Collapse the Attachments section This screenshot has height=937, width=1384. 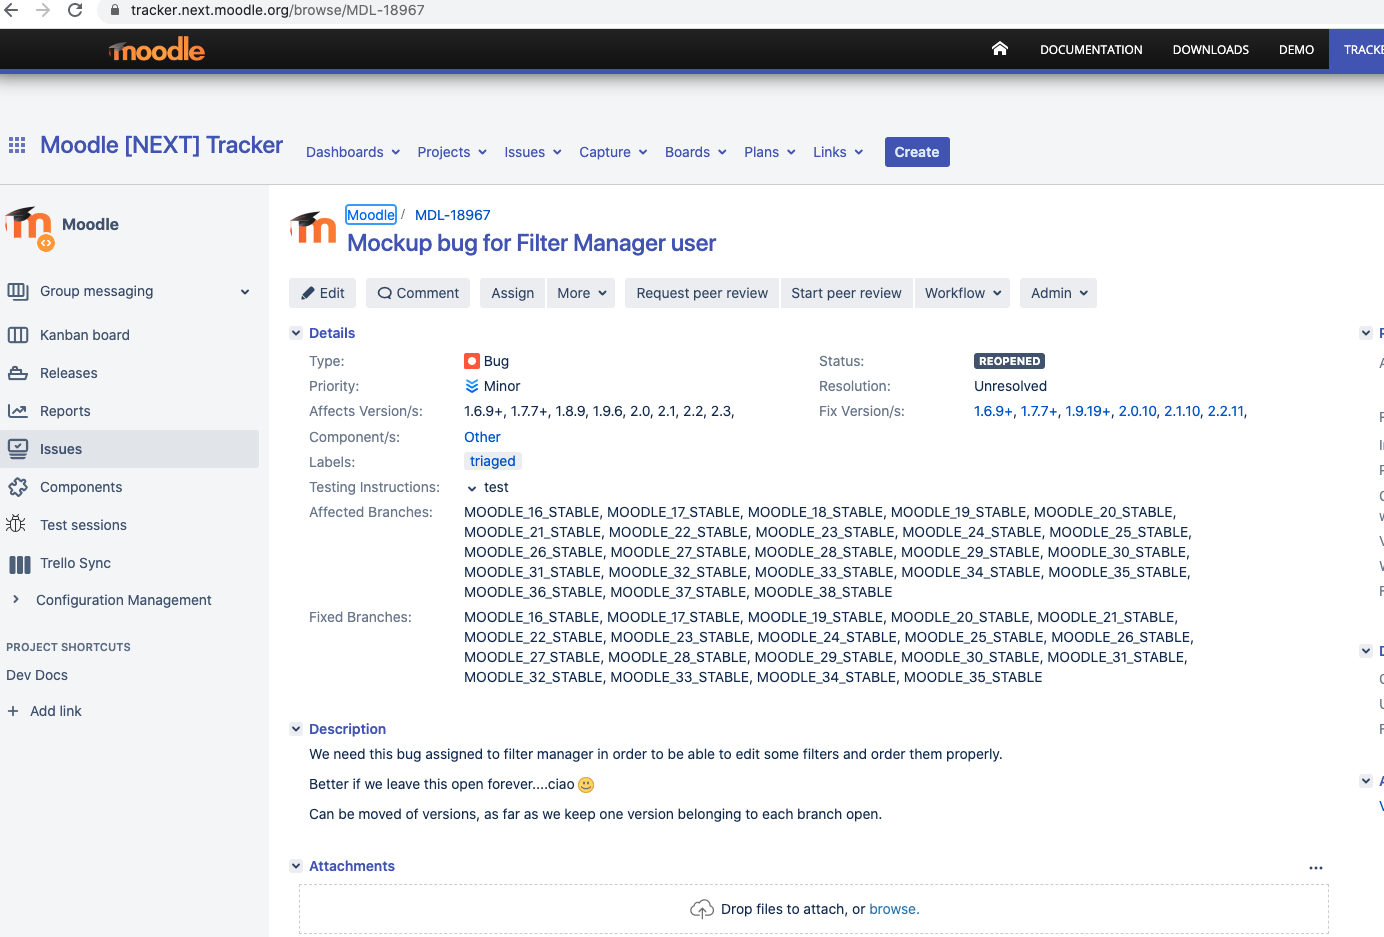pyautogui.click(x=296, y=866)
